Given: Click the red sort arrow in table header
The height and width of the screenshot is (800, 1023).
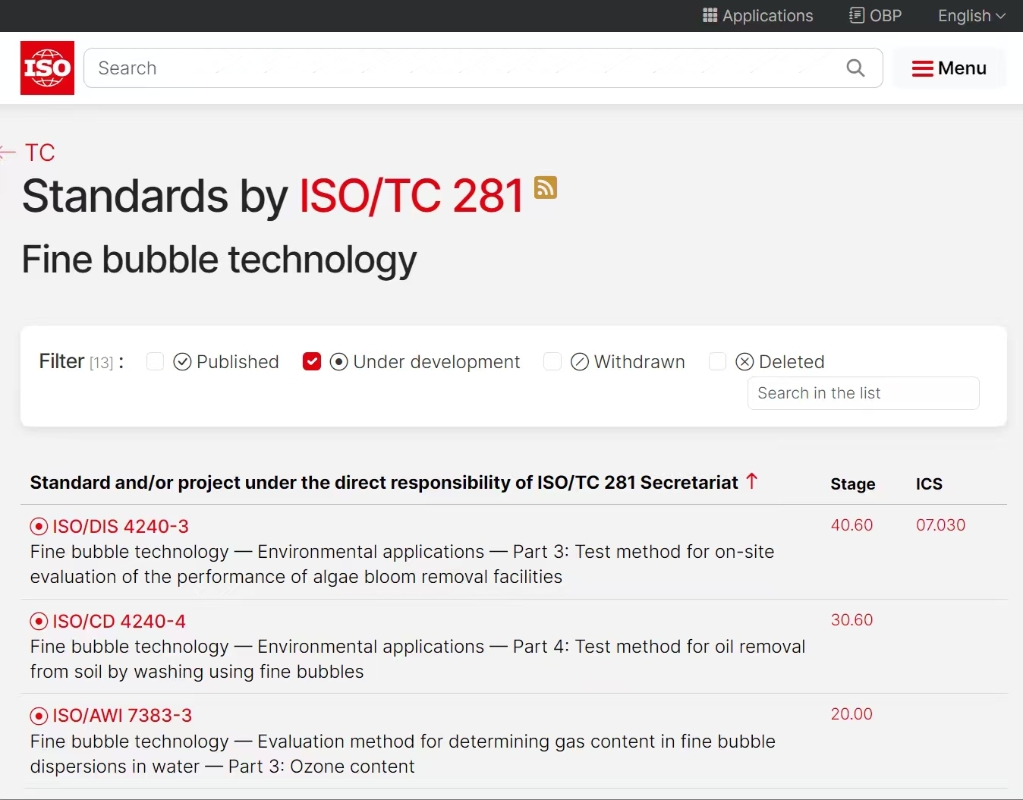Looking at the screenshot, I should point(752,482).
